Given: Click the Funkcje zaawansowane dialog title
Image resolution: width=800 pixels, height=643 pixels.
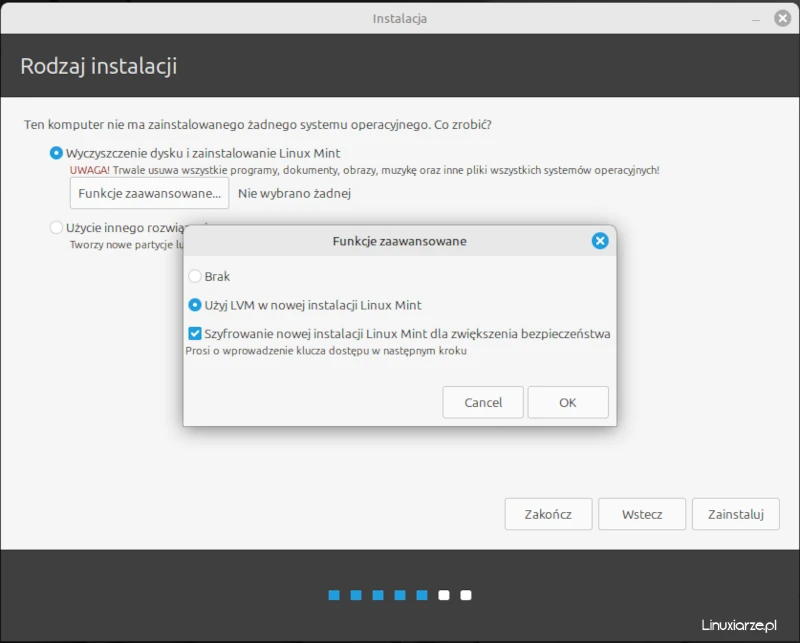Looking at the screenshot, I should (399, 241).
